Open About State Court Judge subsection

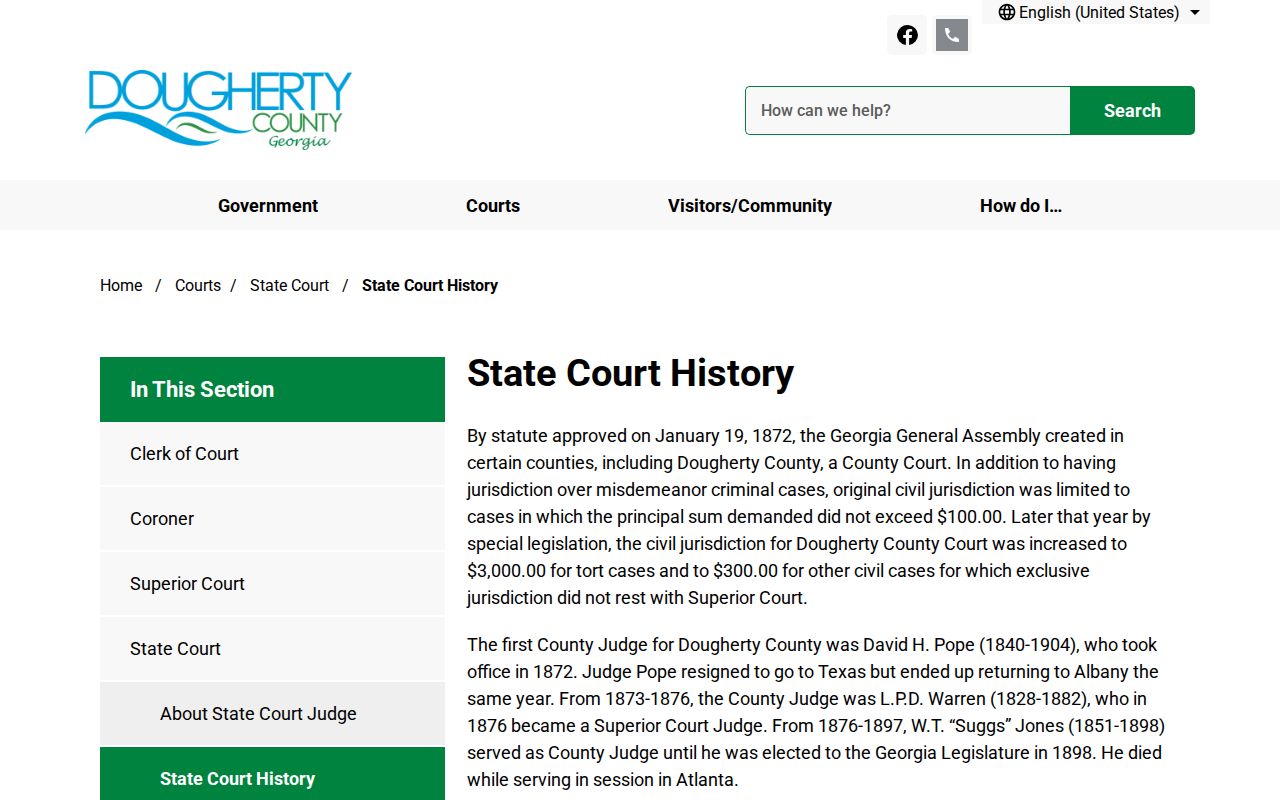coord(272,714)
